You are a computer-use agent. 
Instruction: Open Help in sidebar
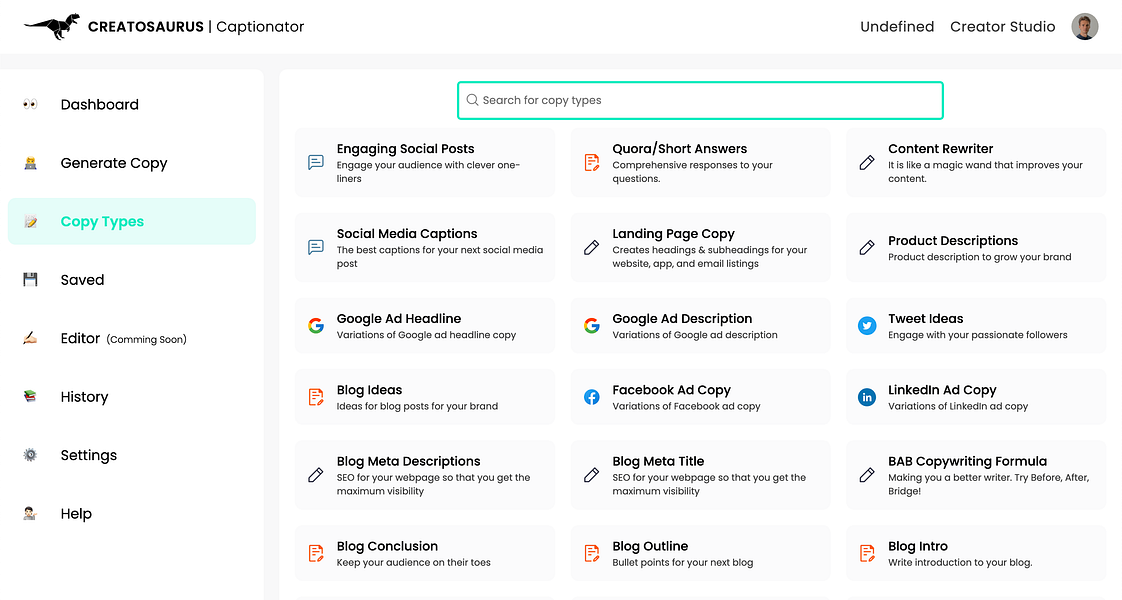(132, 513)
